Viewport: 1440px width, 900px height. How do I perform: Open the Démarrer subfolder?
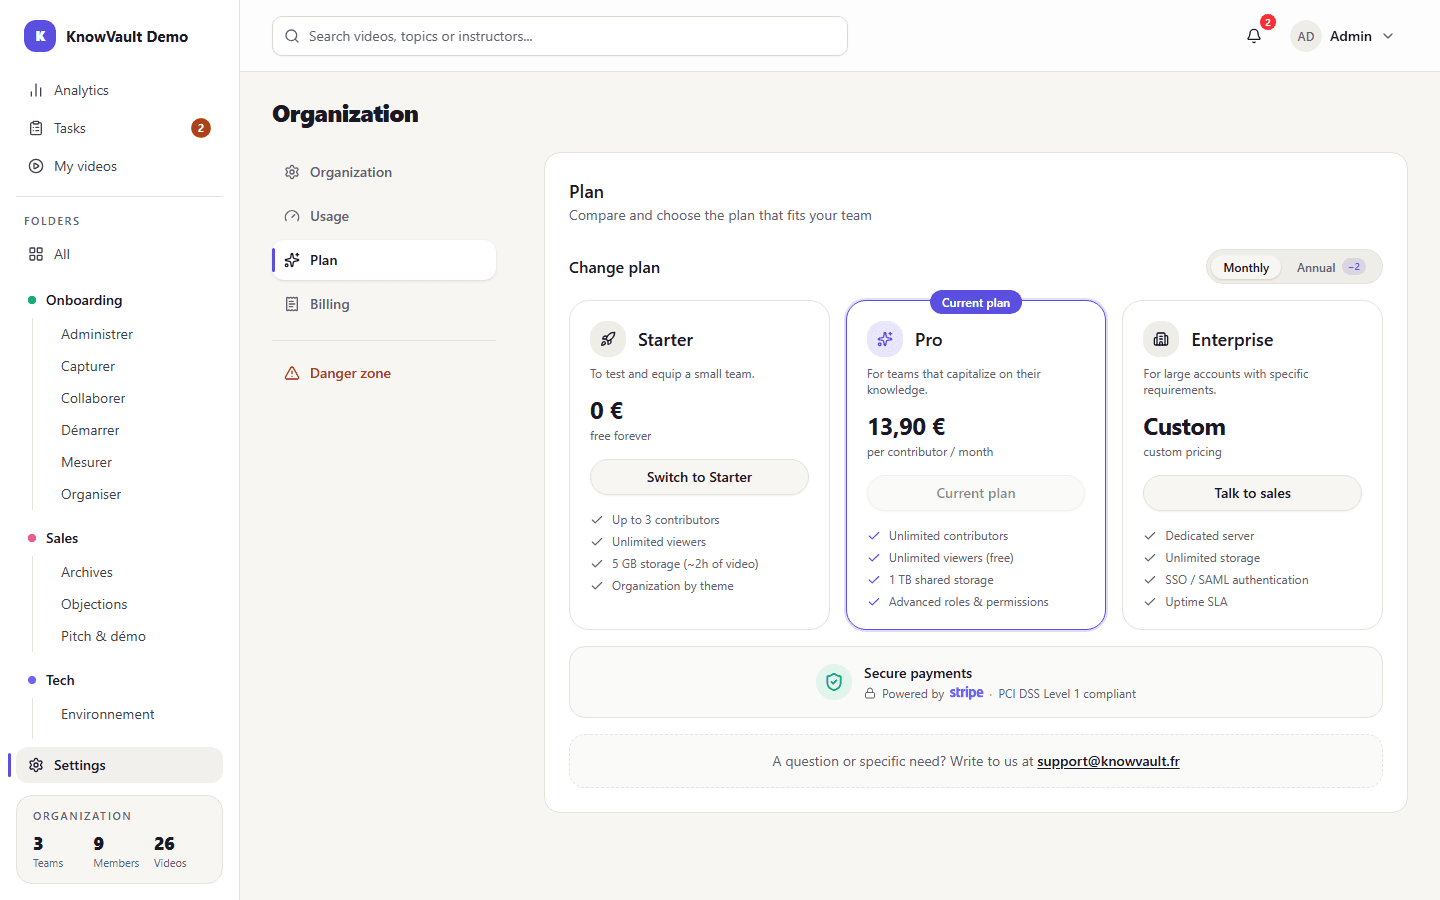90,430
